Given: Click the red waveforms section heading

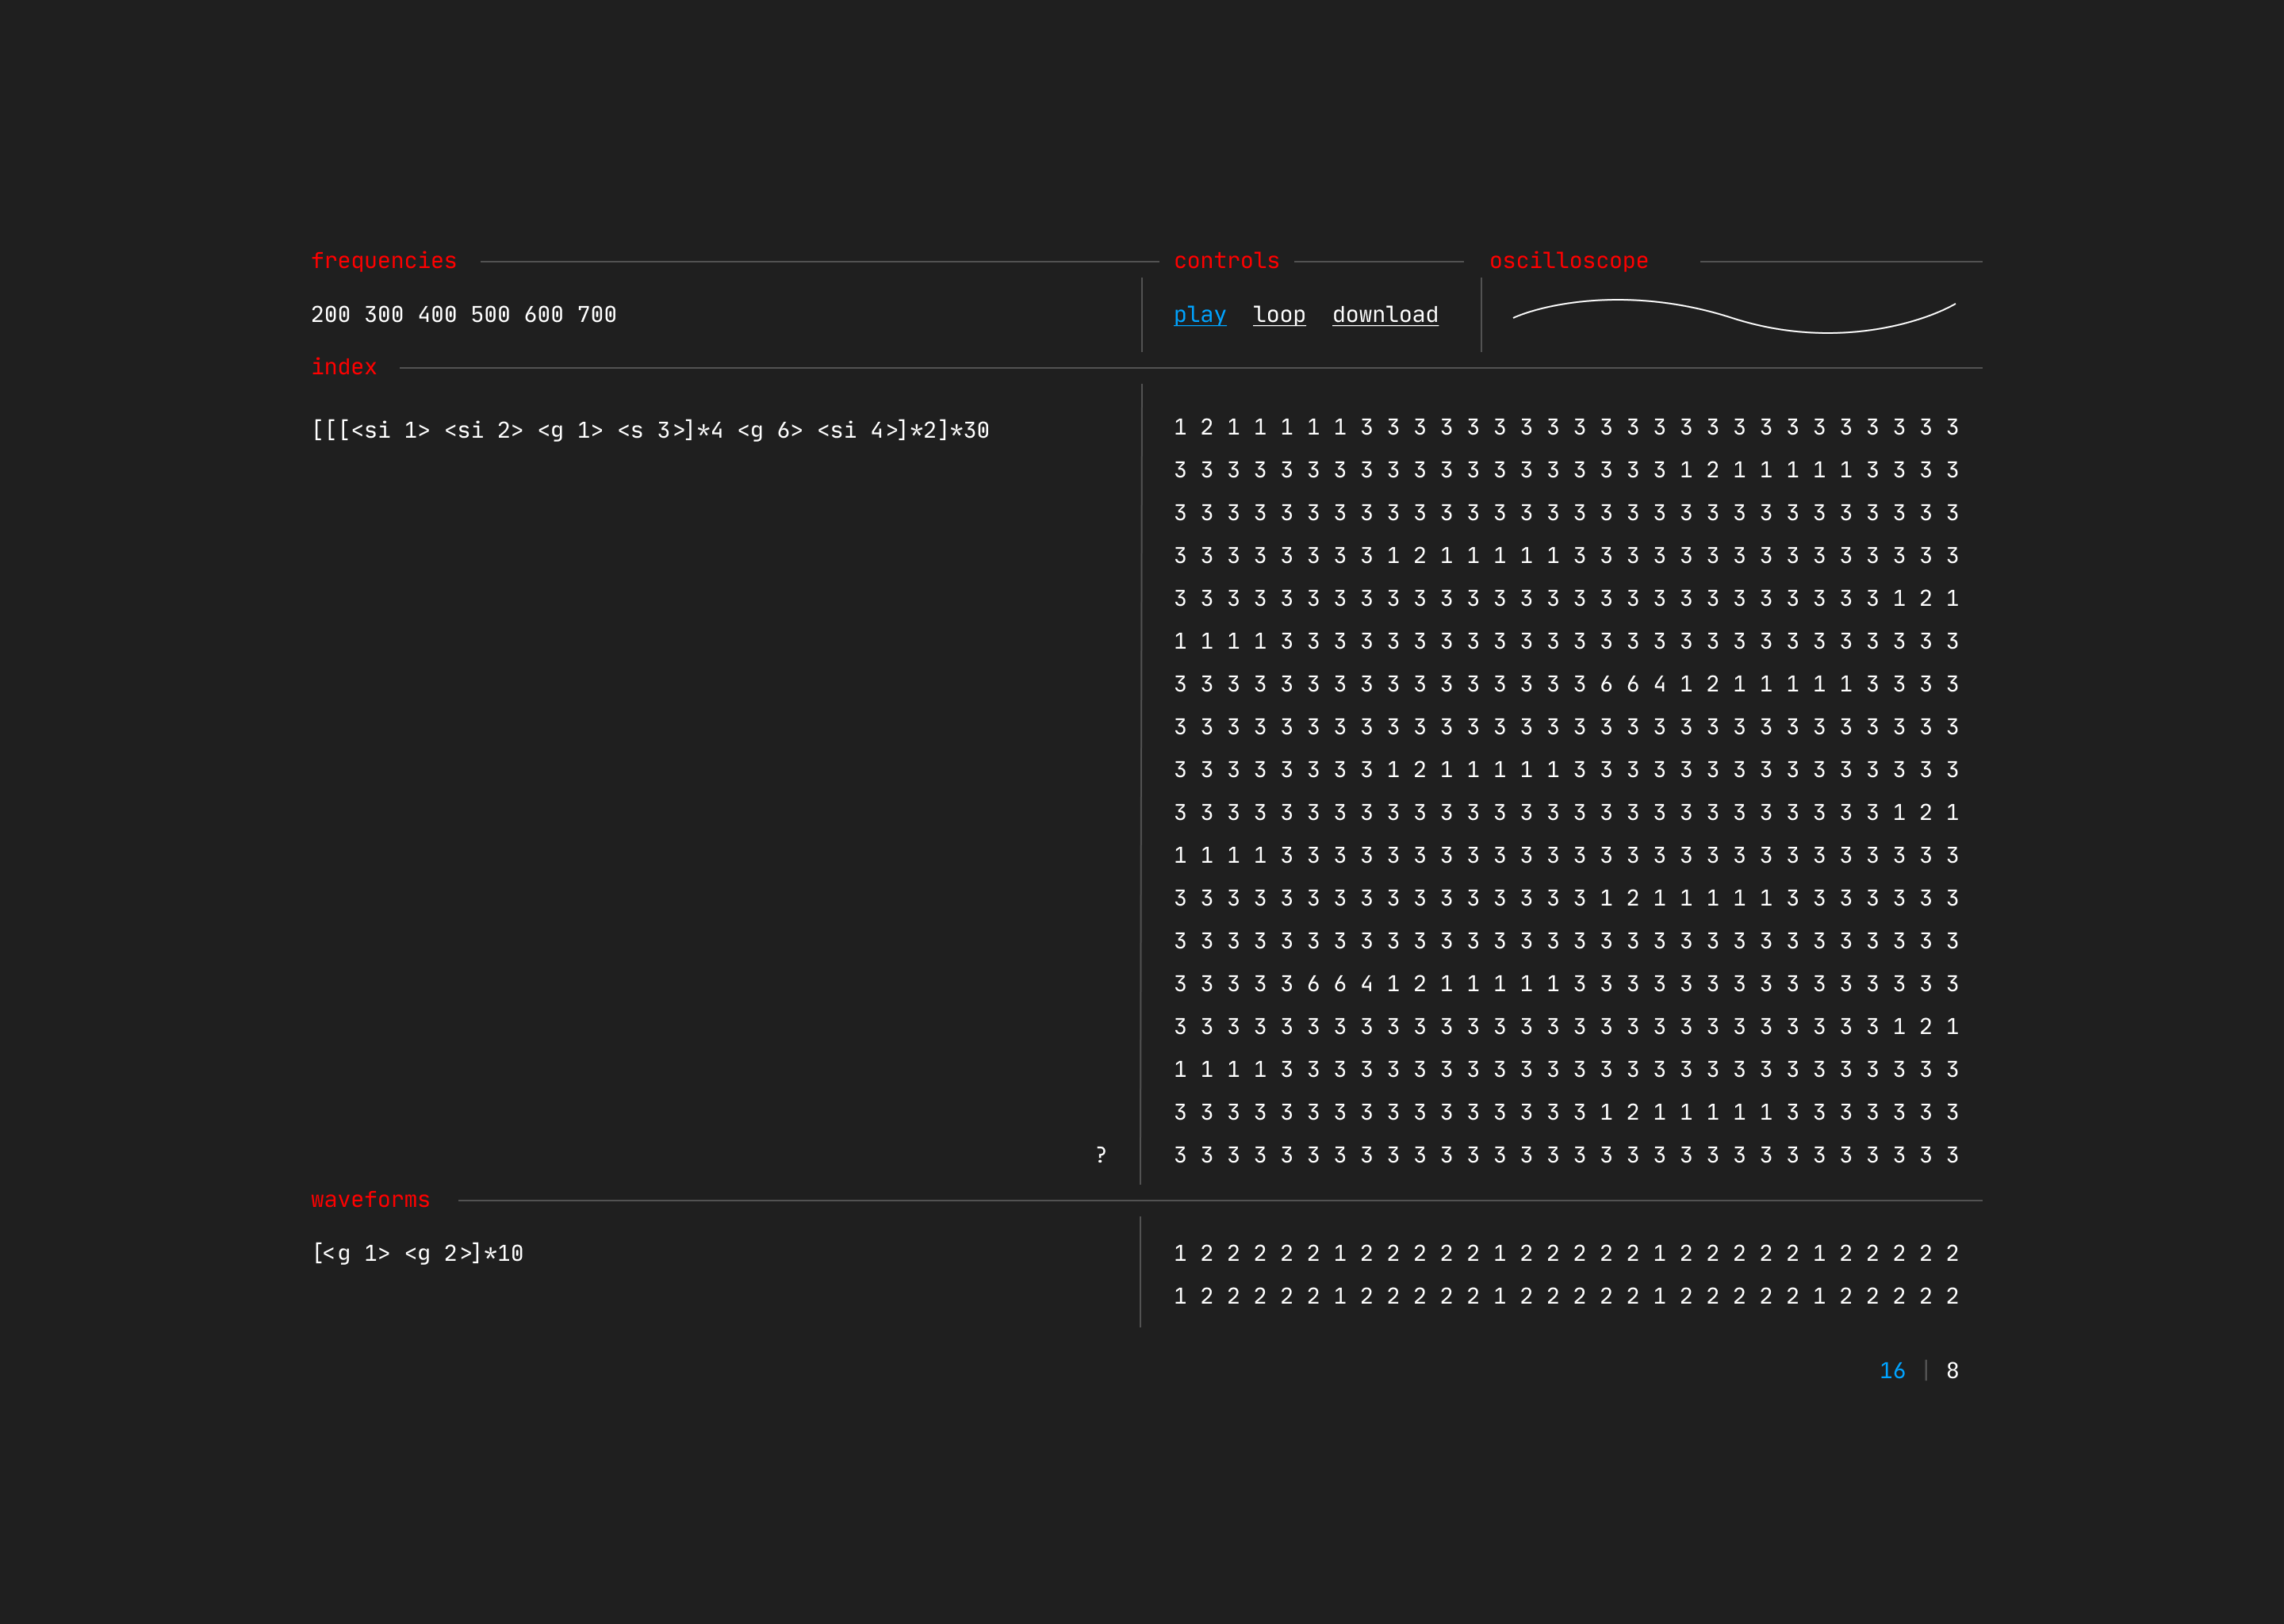Looking at the screenshot, I should (x=370, y=1200).
